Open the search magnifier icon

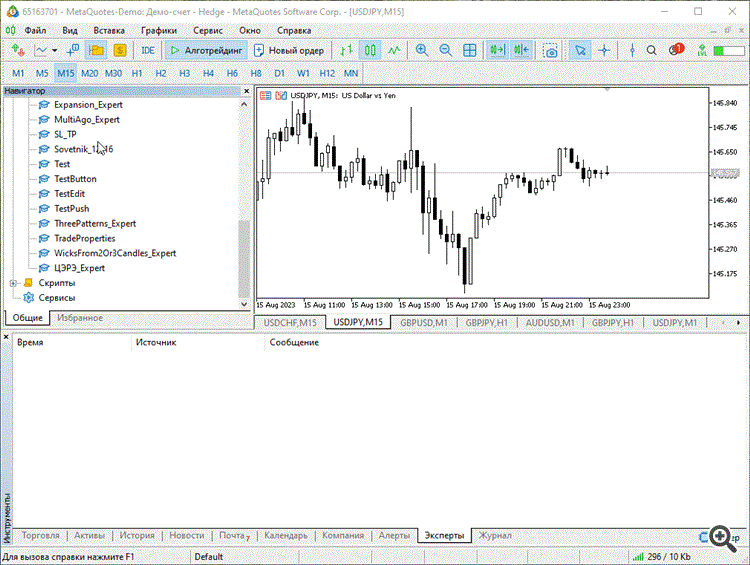pyautogui.click(x=651, y=50)
